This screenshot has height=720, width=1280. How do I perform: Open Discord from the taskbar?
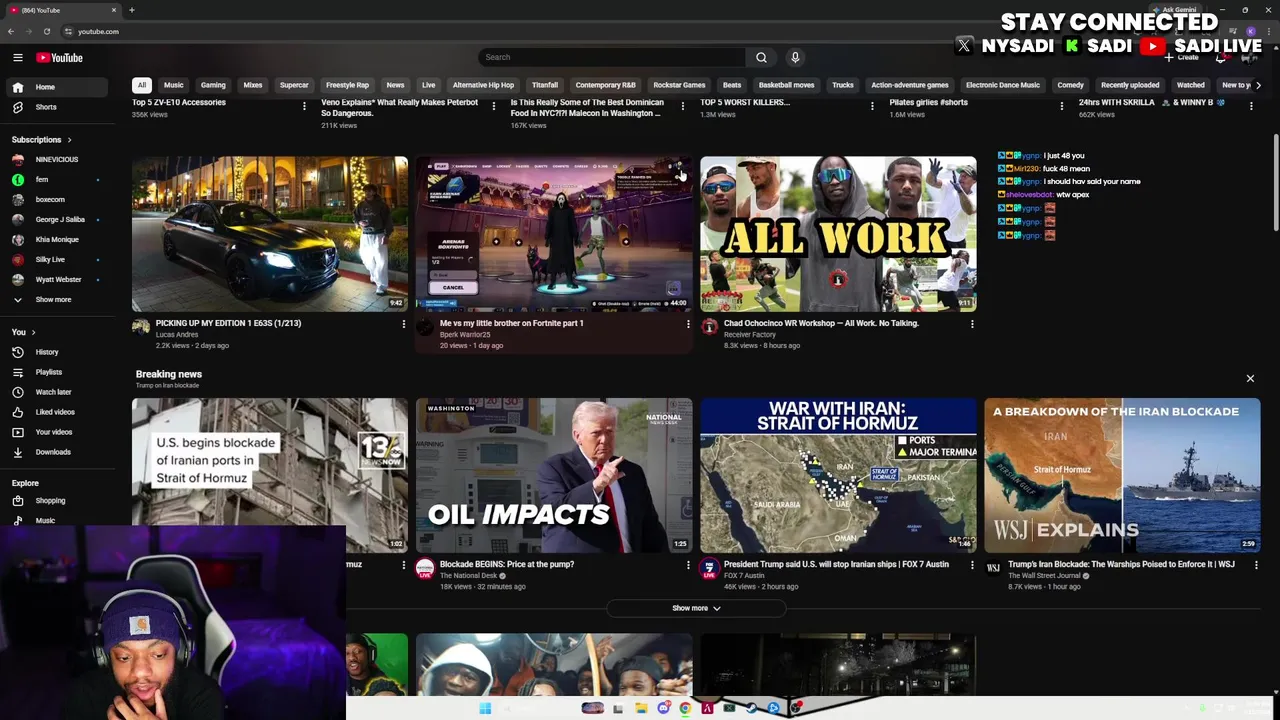coord(663,708)
